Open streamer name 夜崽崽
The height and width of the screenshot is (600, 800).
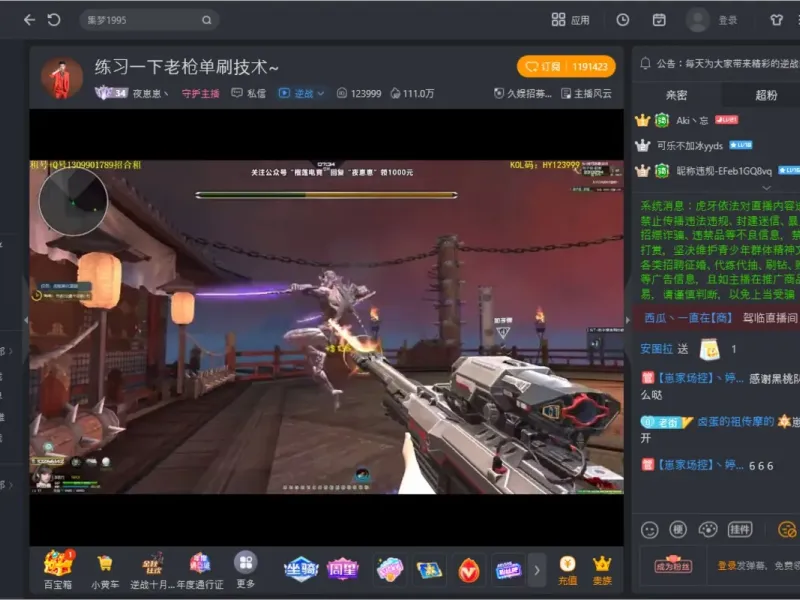(x=150, y=93)
